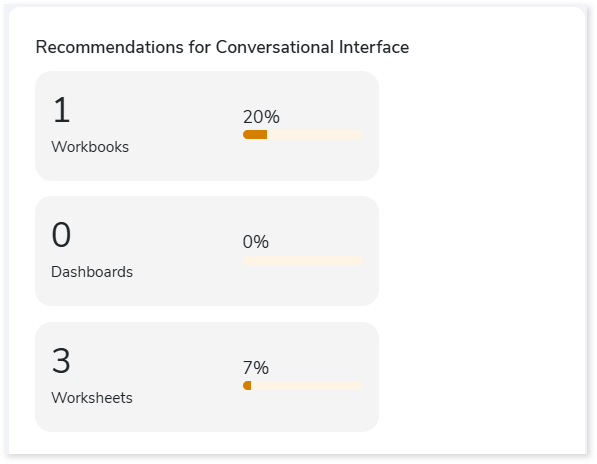Click the Worksheets recommendation card
The image size is (597, 464).
207,377
